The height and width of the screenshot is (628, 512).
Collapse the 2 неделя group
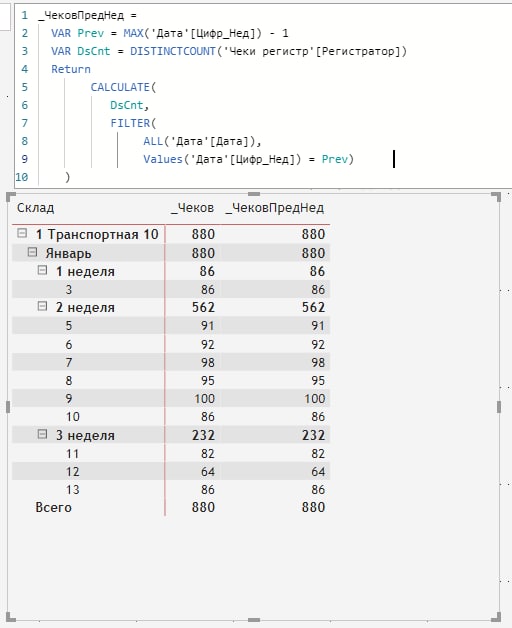click(x=42, y=306)
